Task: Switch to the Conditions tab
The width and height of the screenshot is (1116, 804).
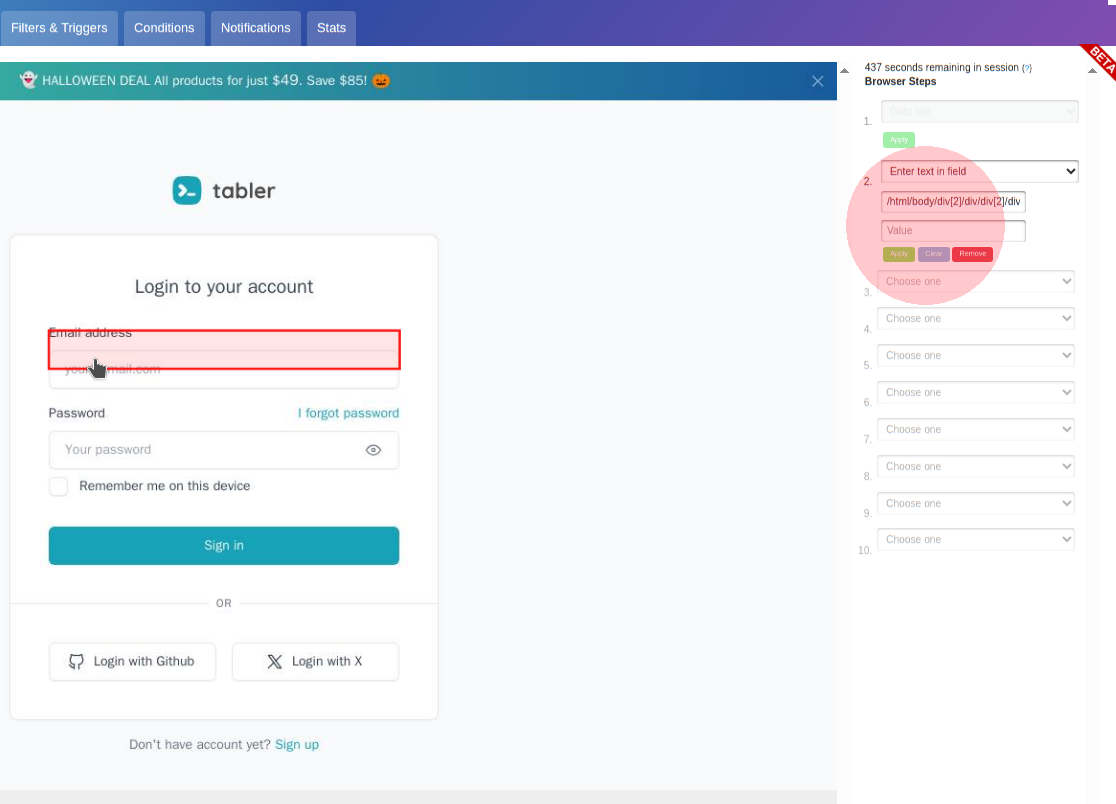Action: [164, 28]
